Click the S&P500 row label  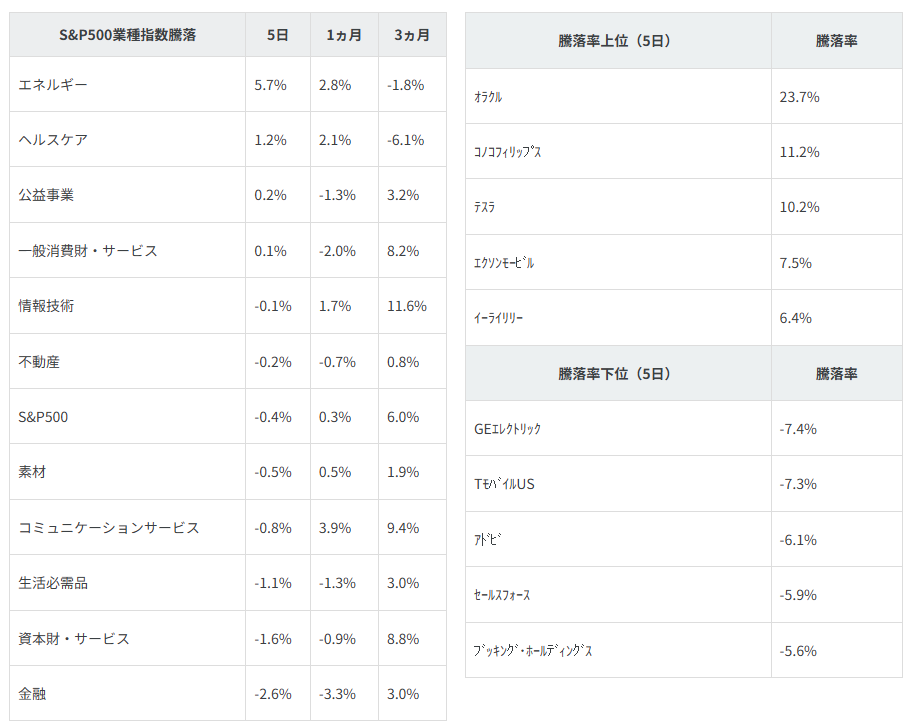pos(43,417)
